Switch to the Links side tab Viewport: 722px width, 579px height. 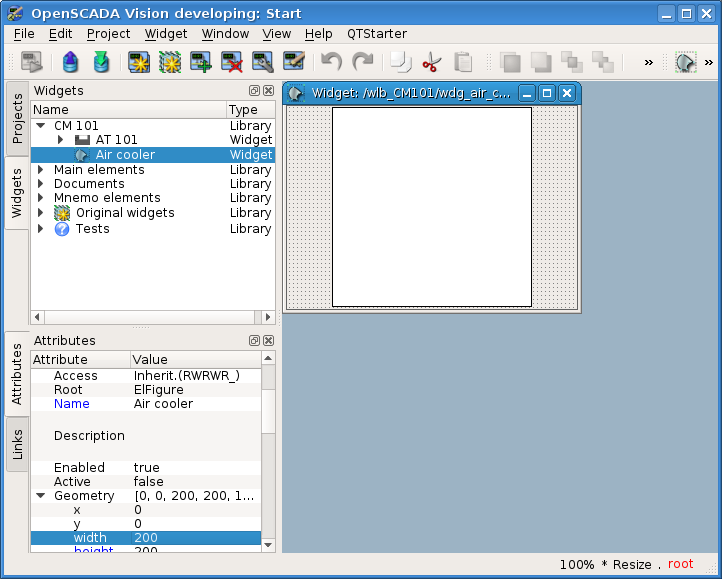(17, 443)
